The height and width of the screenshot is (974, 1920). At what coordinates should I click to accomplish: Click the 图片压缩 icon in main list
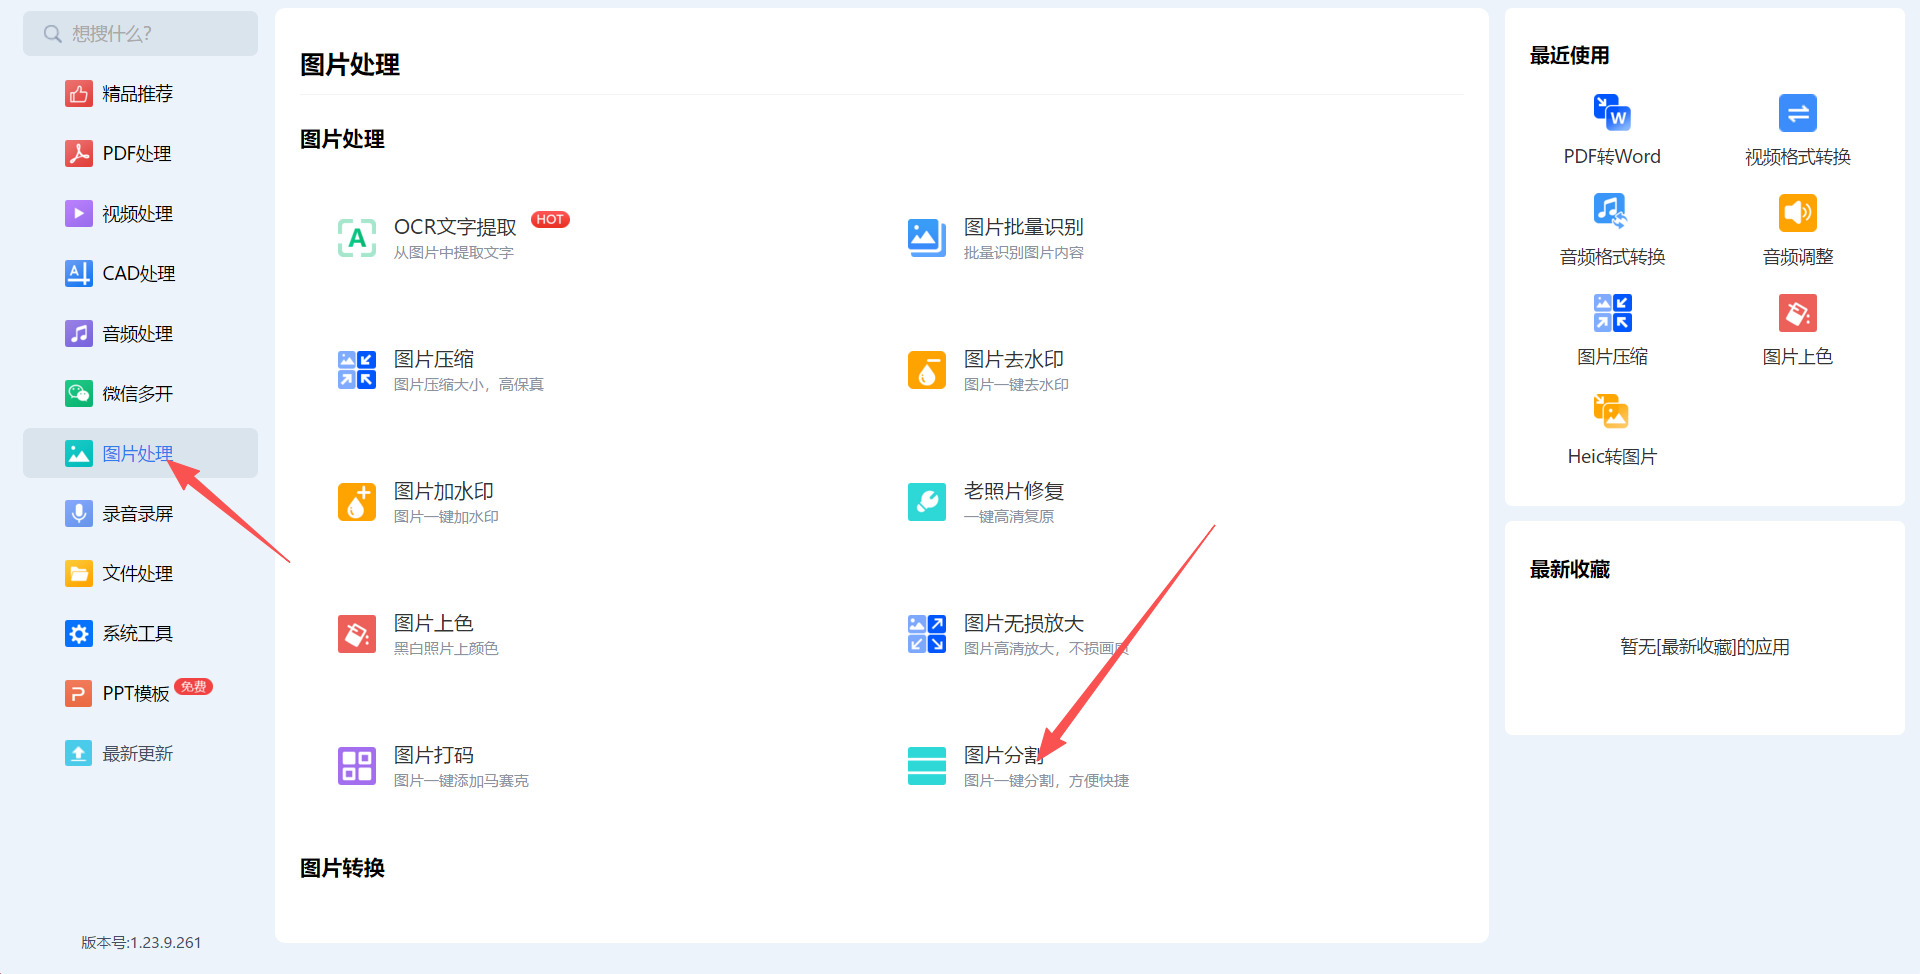pyautogui.click(x=357, y=370)
